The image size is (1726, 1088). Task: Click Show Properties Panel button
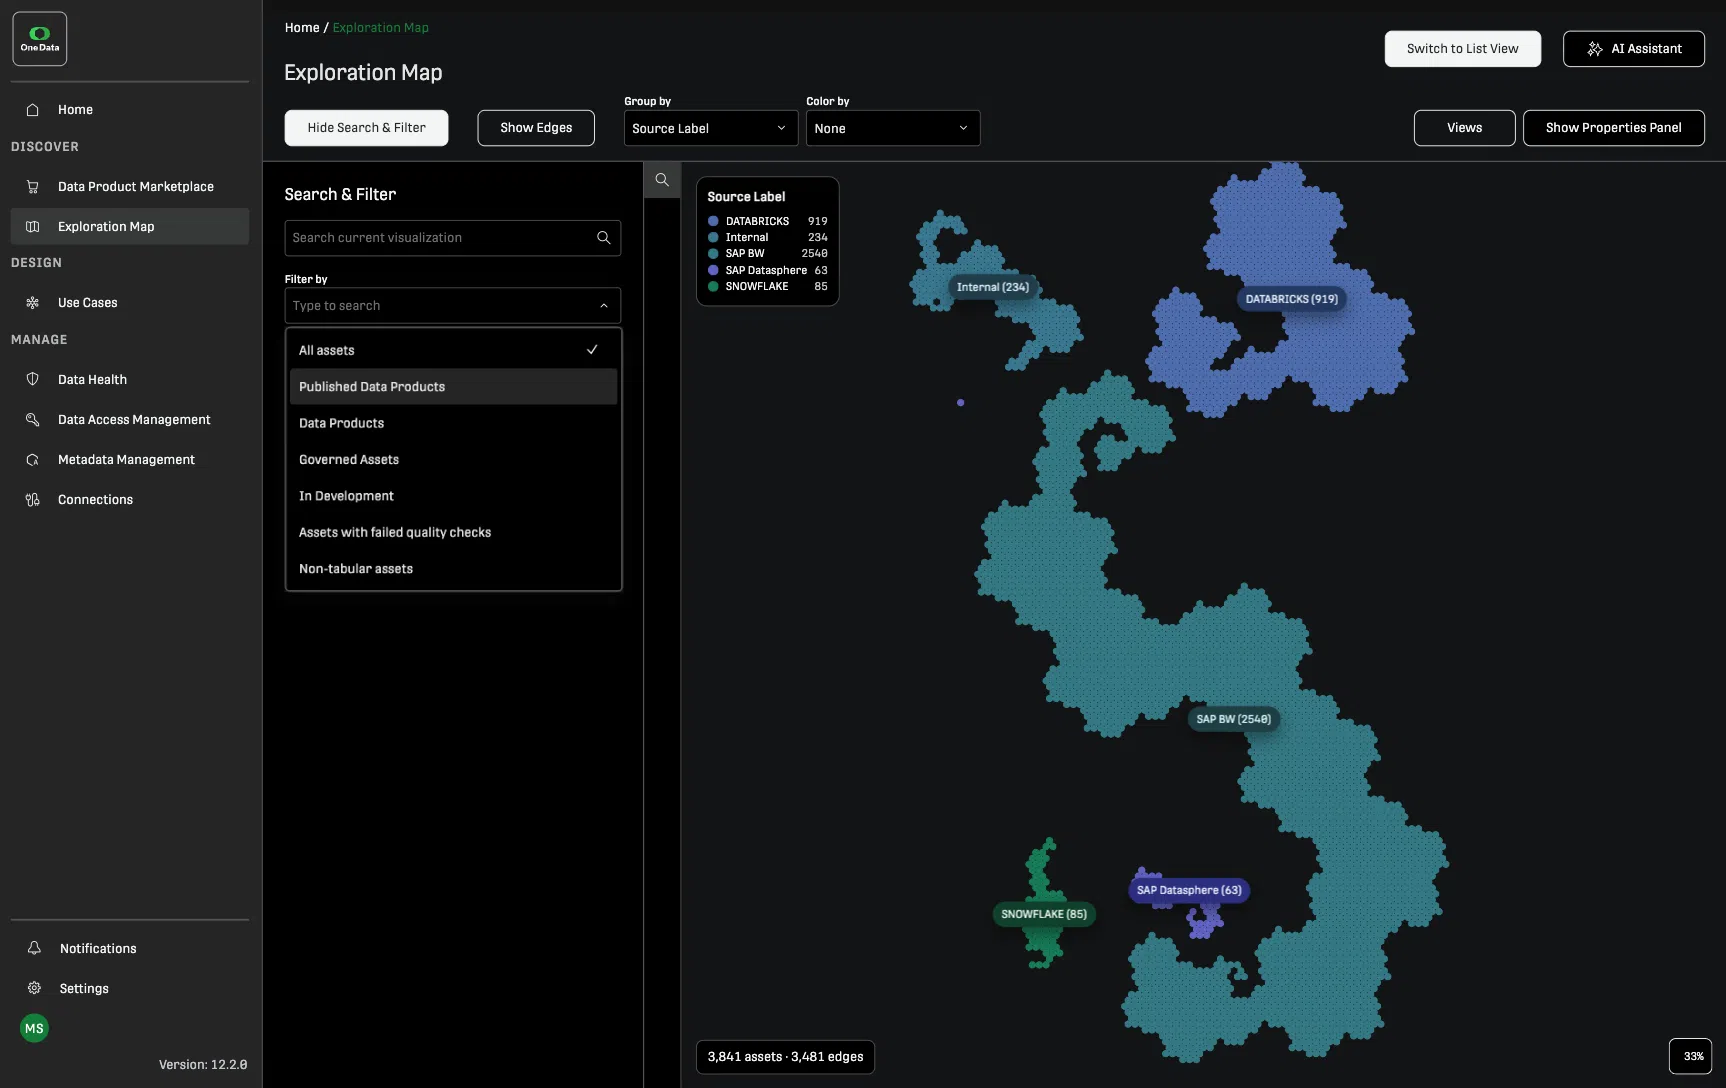pyautogui.click(x=1613, y=128)
